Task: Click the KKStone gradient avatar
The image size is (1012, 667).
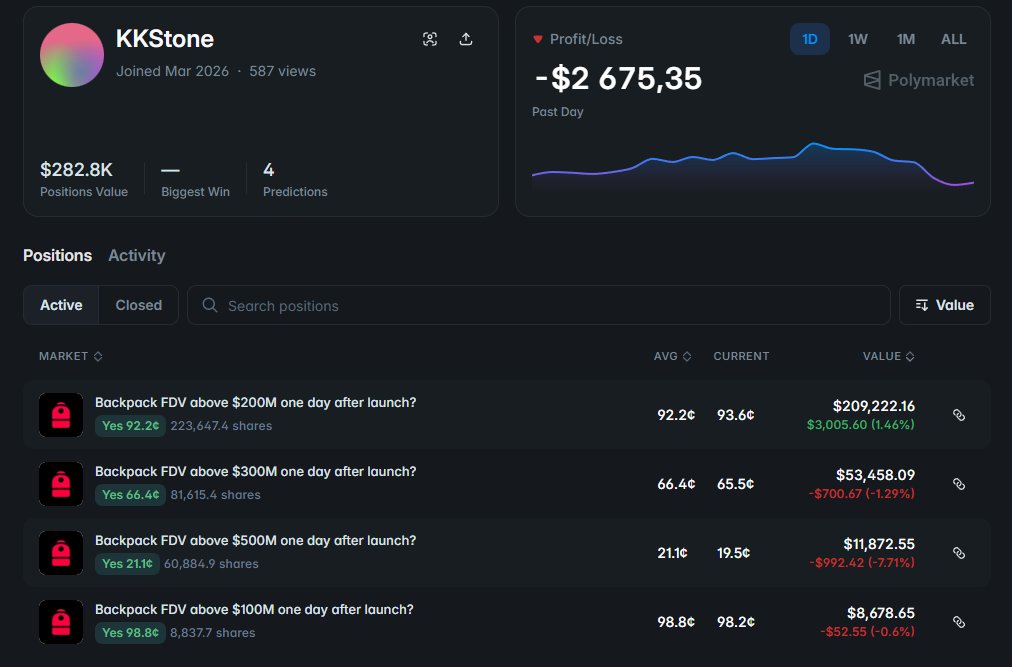Action: (x=72, y=55)
